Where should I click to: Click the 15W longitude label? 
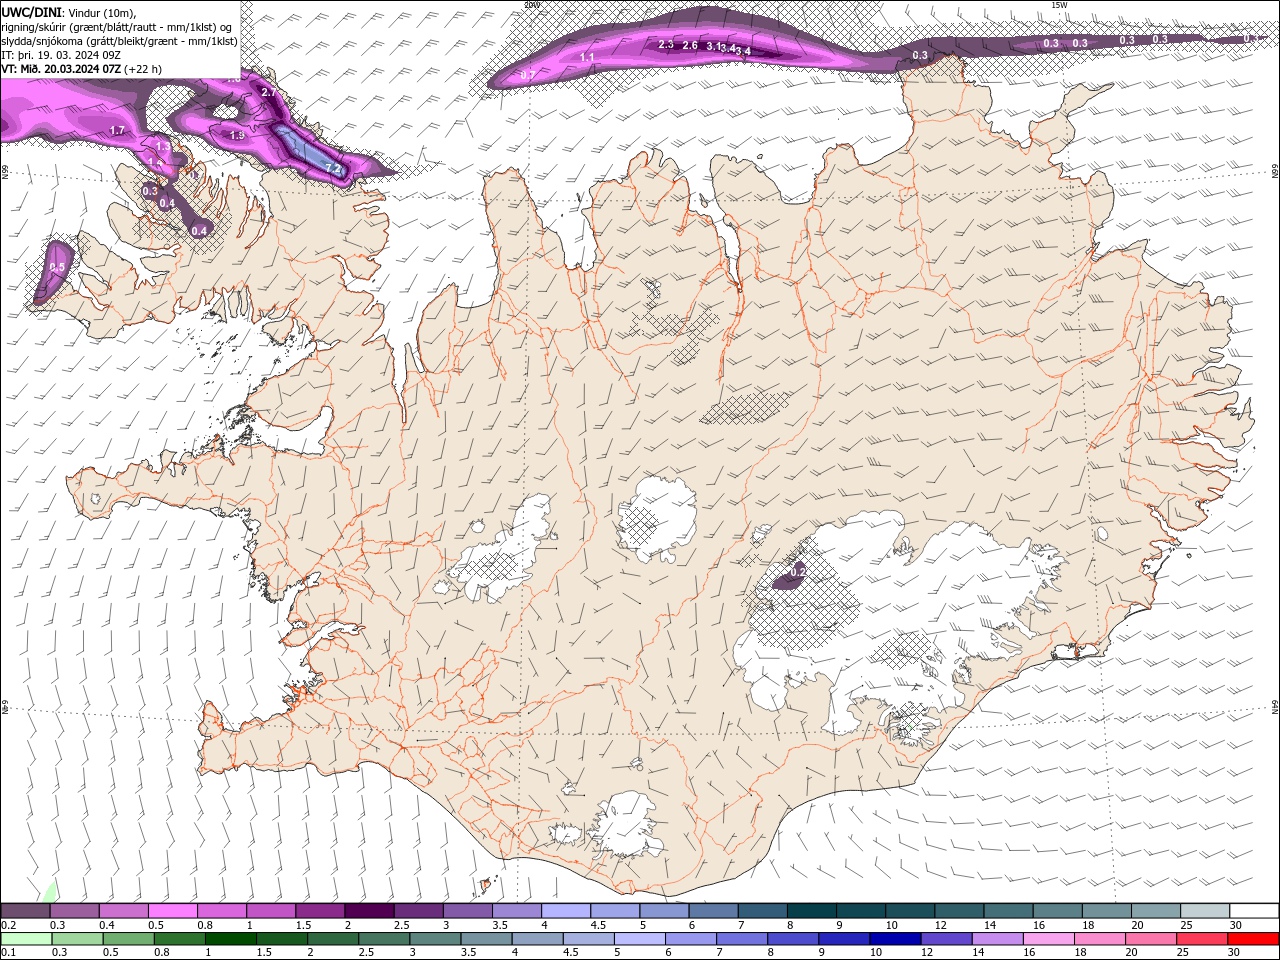(x=1058, y=5)
